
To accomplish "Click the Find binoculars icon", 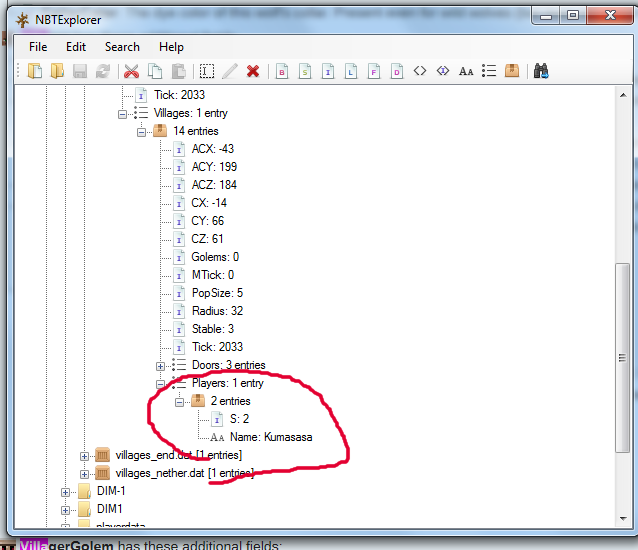I will 542,71.
